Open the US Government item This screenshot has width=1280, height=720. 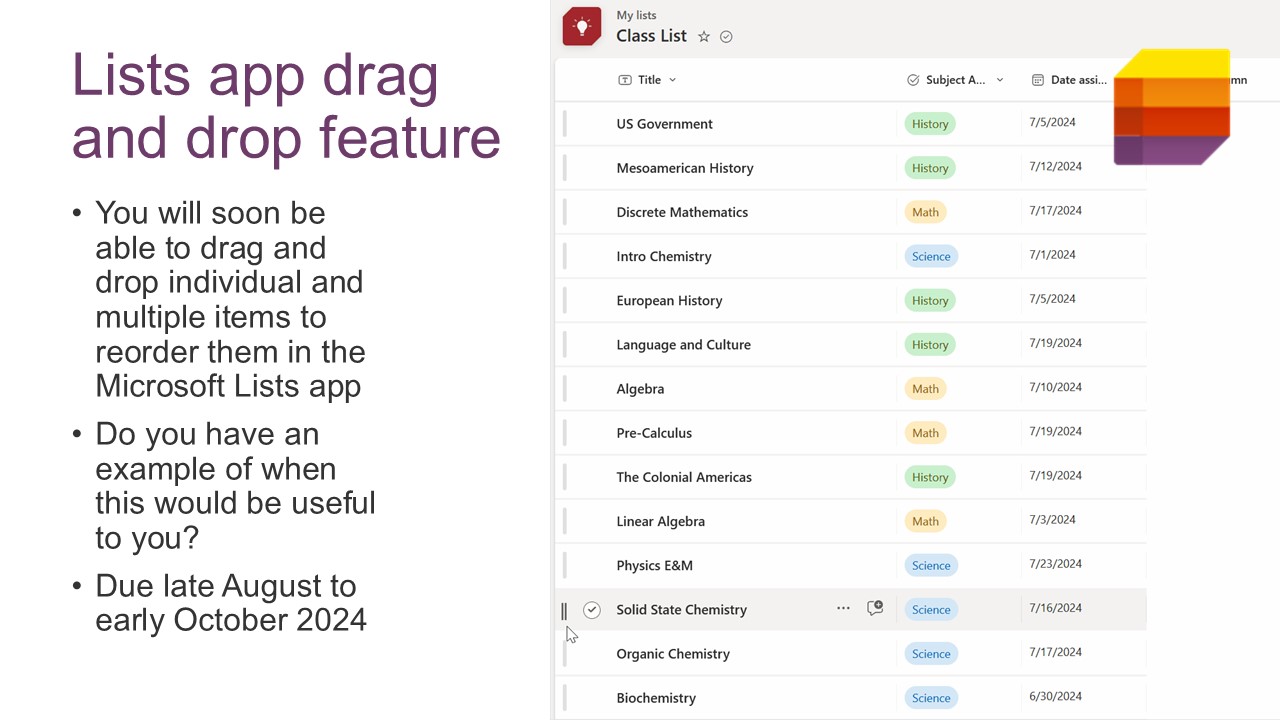click(x=665, y=124)
